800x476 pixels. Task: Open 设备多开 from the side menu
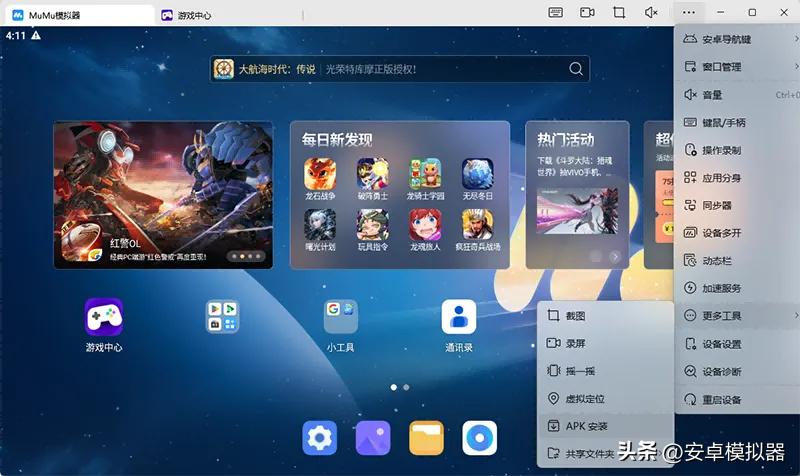click(721, 233)
